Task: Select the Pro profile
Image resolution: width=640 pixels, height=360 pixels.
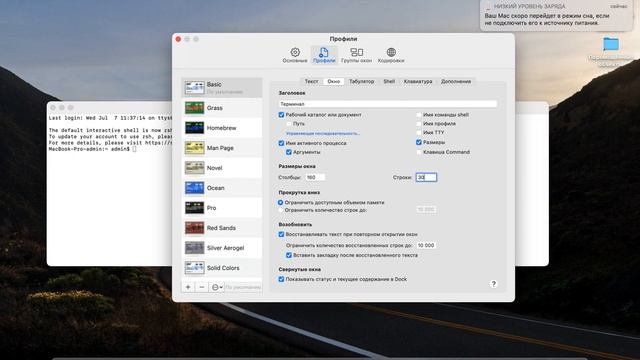Action: 222,208
